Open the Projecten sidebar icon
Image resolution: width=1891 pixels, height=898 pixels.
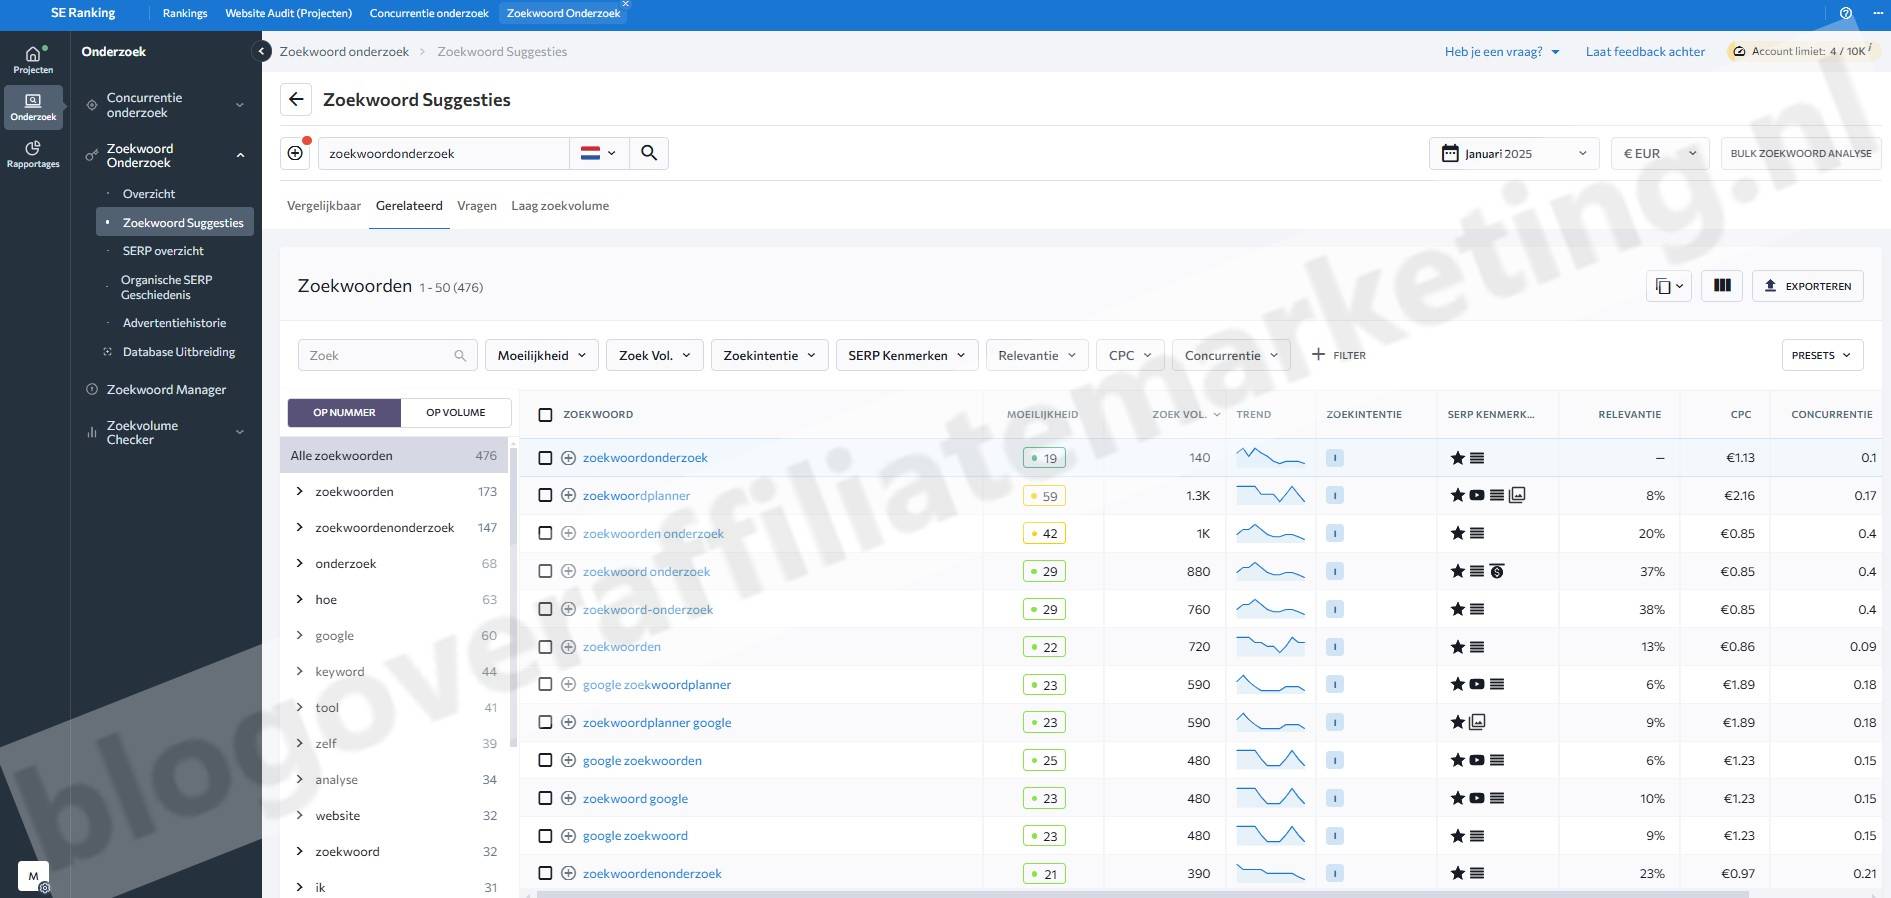[33, 60]
